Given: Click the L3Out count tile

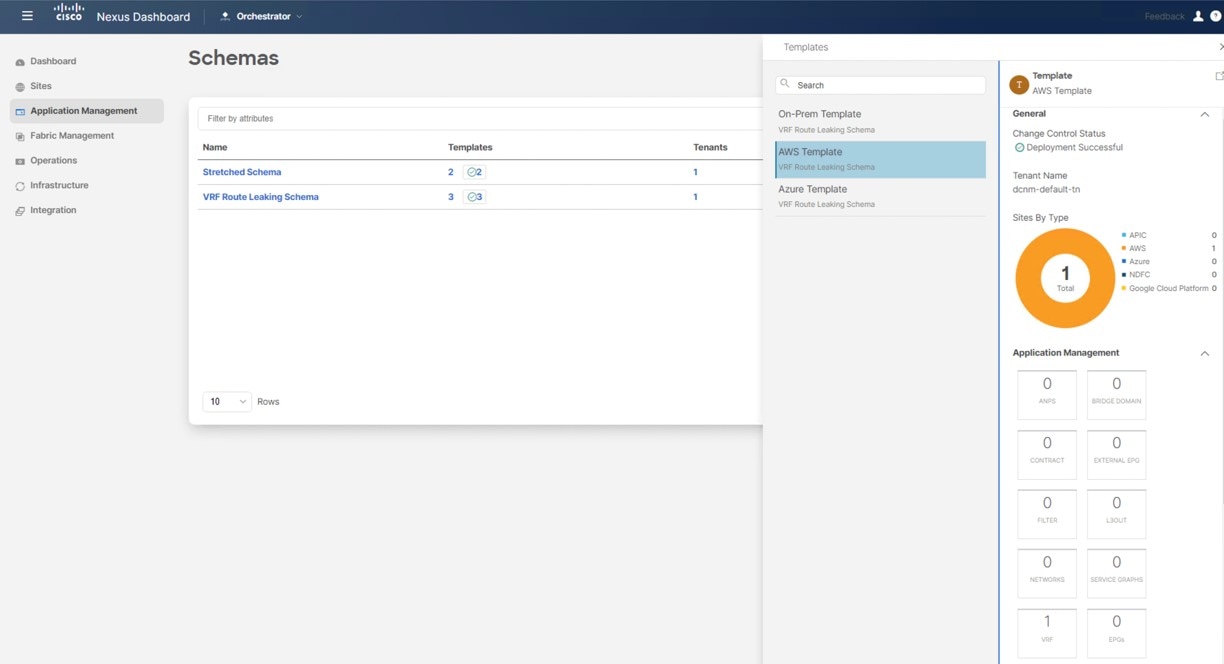Looking at the screenshot, I should [x=1117, y=514].
